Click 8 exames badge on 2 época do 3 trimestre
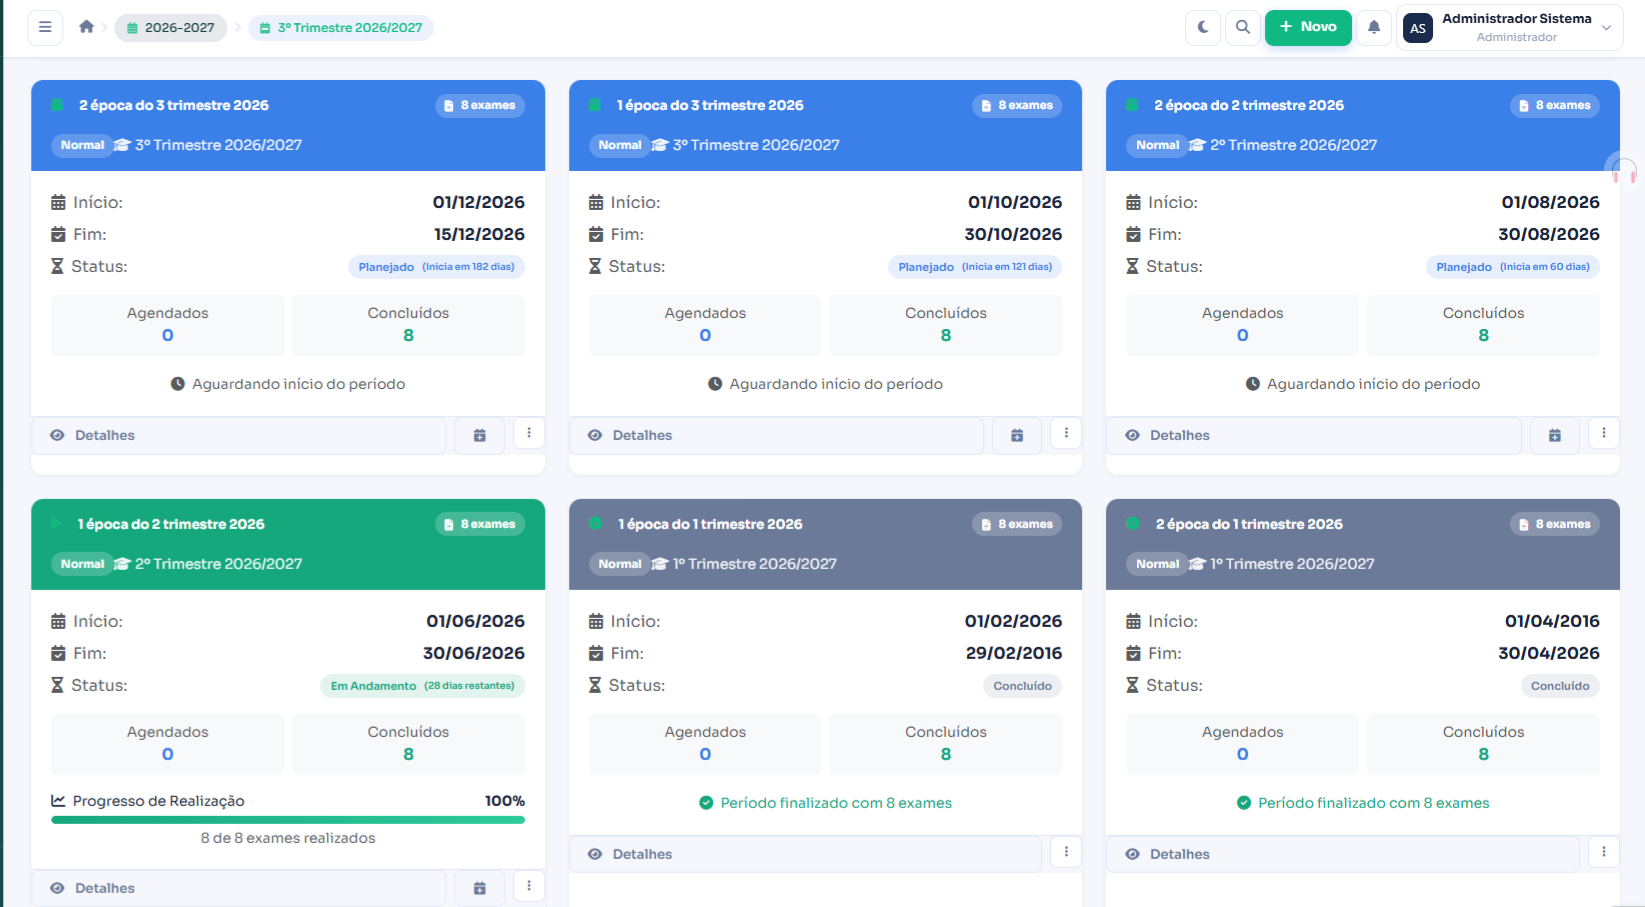This screenshot has height=907, width=1645. coord(480,105)
